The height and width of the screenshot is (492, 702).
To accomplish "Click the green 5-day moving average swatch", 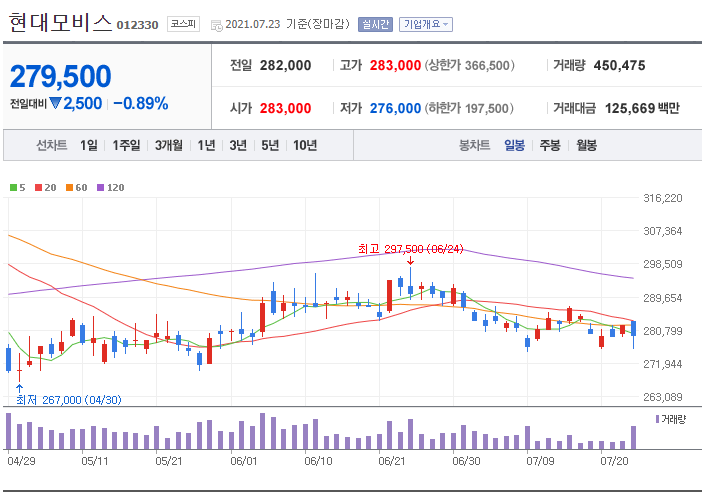I will coord(13,188).
